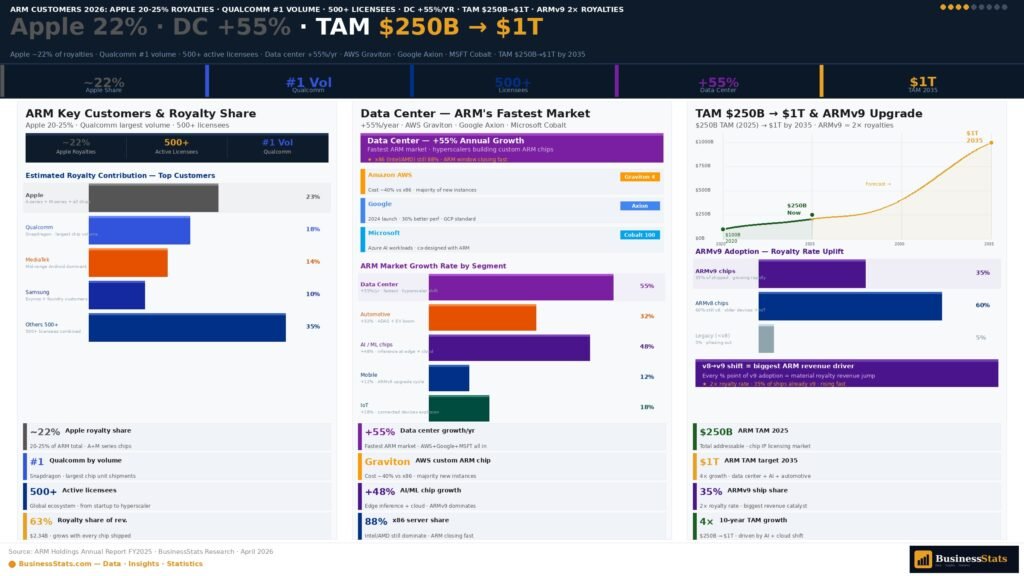Click the orange MediaTek 14% bar
1024x576 pixels.
tap(128, 263)
